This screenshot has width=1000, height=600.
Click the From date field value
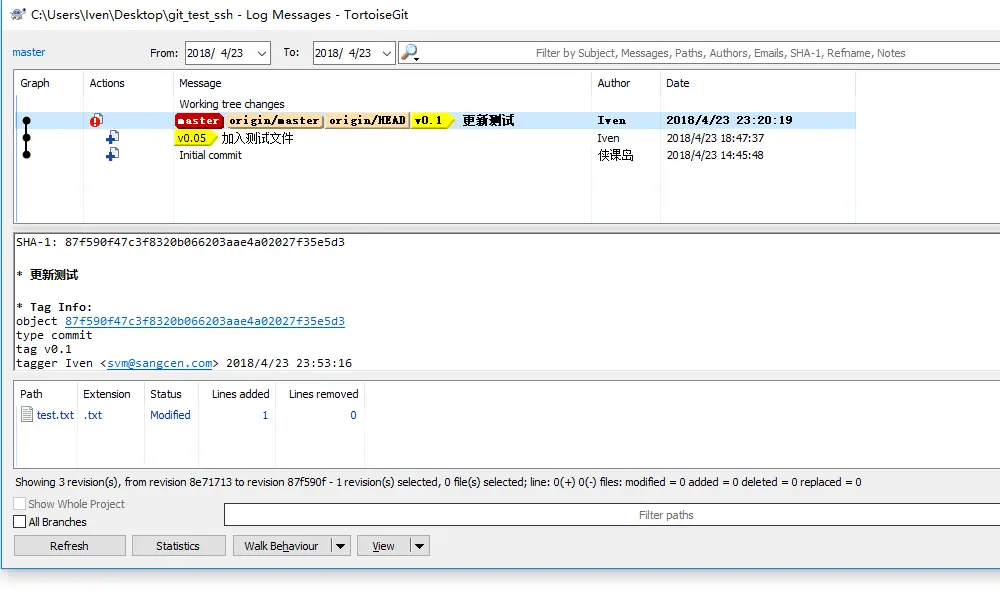pyautogui.click(x=216, y=53)
